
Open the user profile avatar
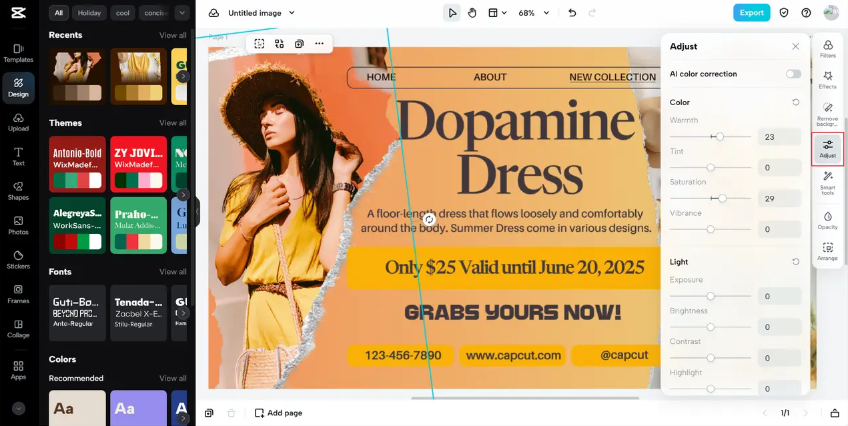point(831,13)
